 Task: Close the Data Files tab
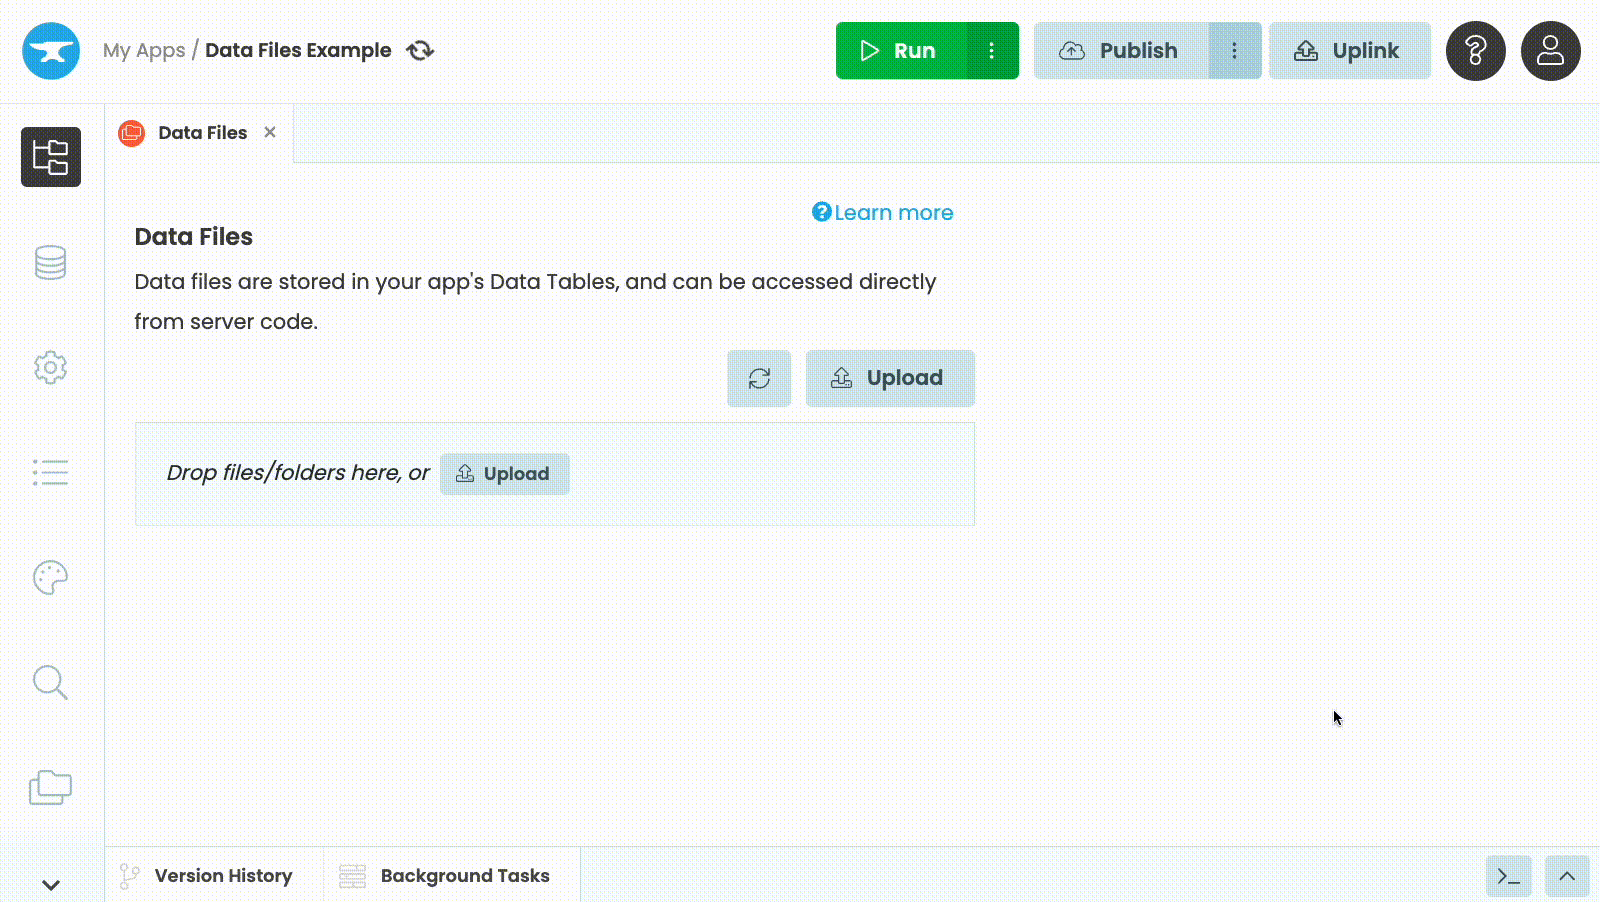tap(270, 132)
